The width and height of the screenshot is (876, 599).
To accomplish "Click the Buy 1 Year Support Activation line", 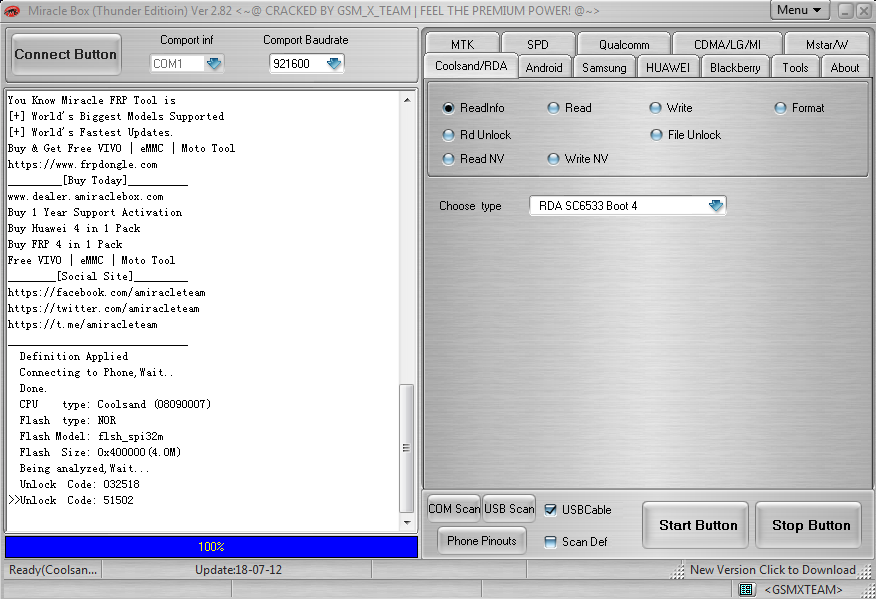I will coord(94,212).
